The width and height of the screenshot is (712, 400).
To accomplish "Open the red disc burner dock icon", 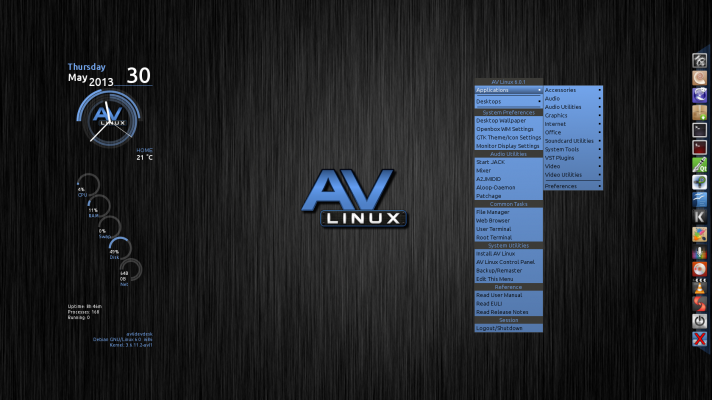I will coord(699,269).
